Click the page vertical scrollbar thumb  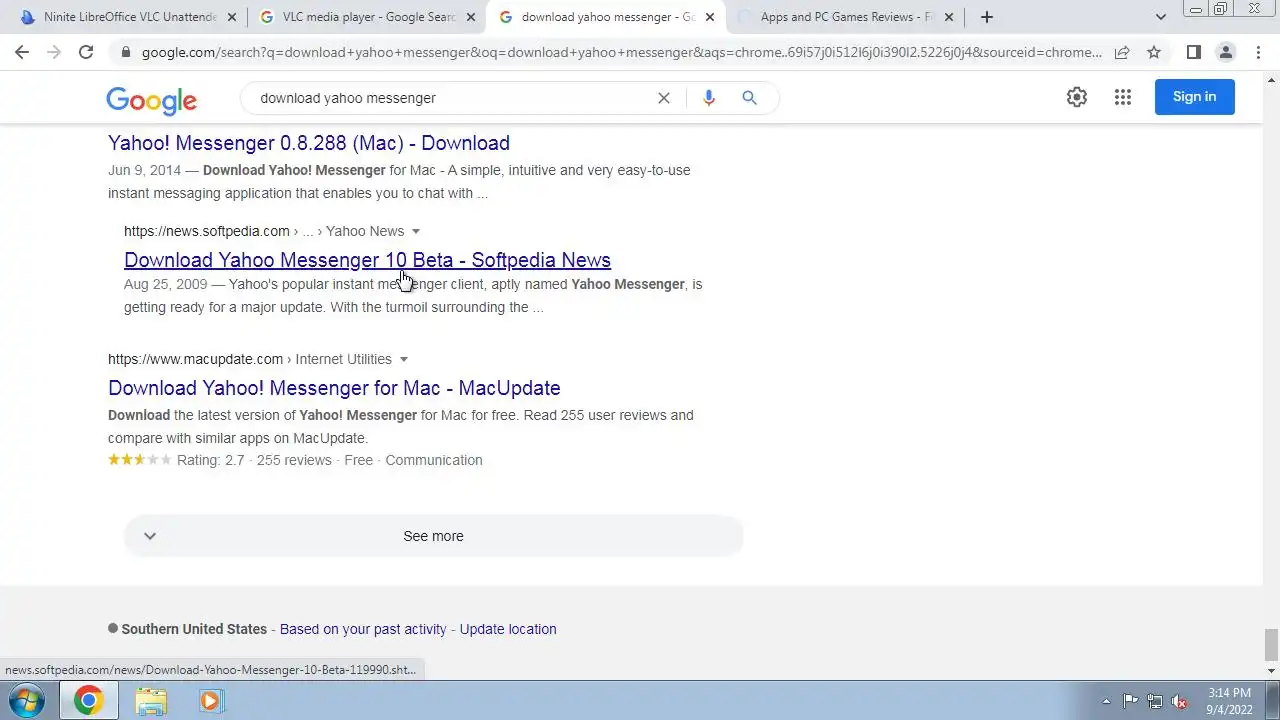[x=1271, y=645]
